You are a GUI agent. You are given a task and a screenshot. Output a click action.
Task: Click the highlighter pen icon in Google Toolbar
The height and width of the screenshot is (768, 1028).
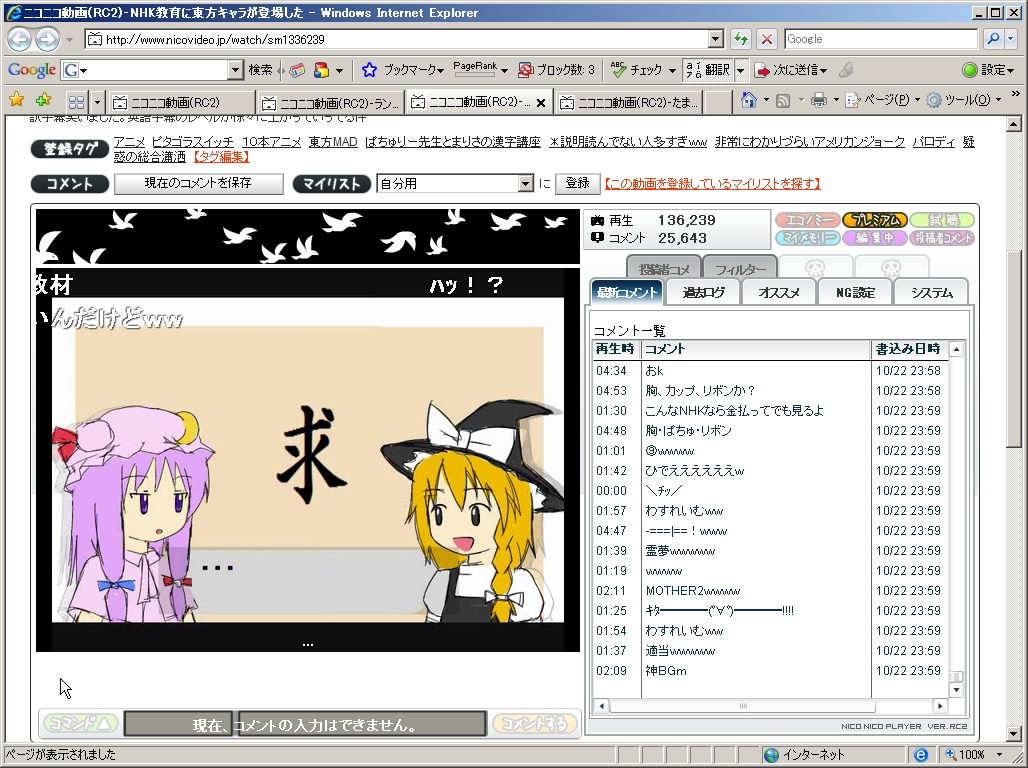tap(846, 70)
